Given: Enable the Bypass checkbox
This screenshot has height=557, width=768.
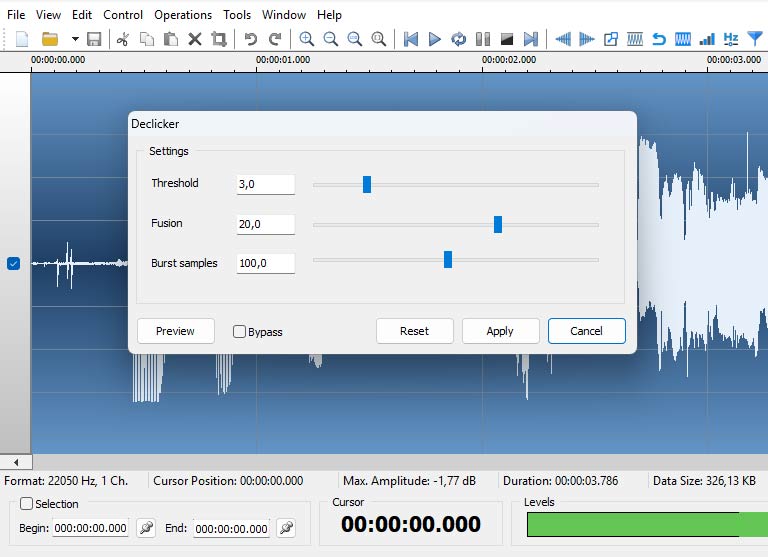Looking at the screenshot, I should 240,332.
